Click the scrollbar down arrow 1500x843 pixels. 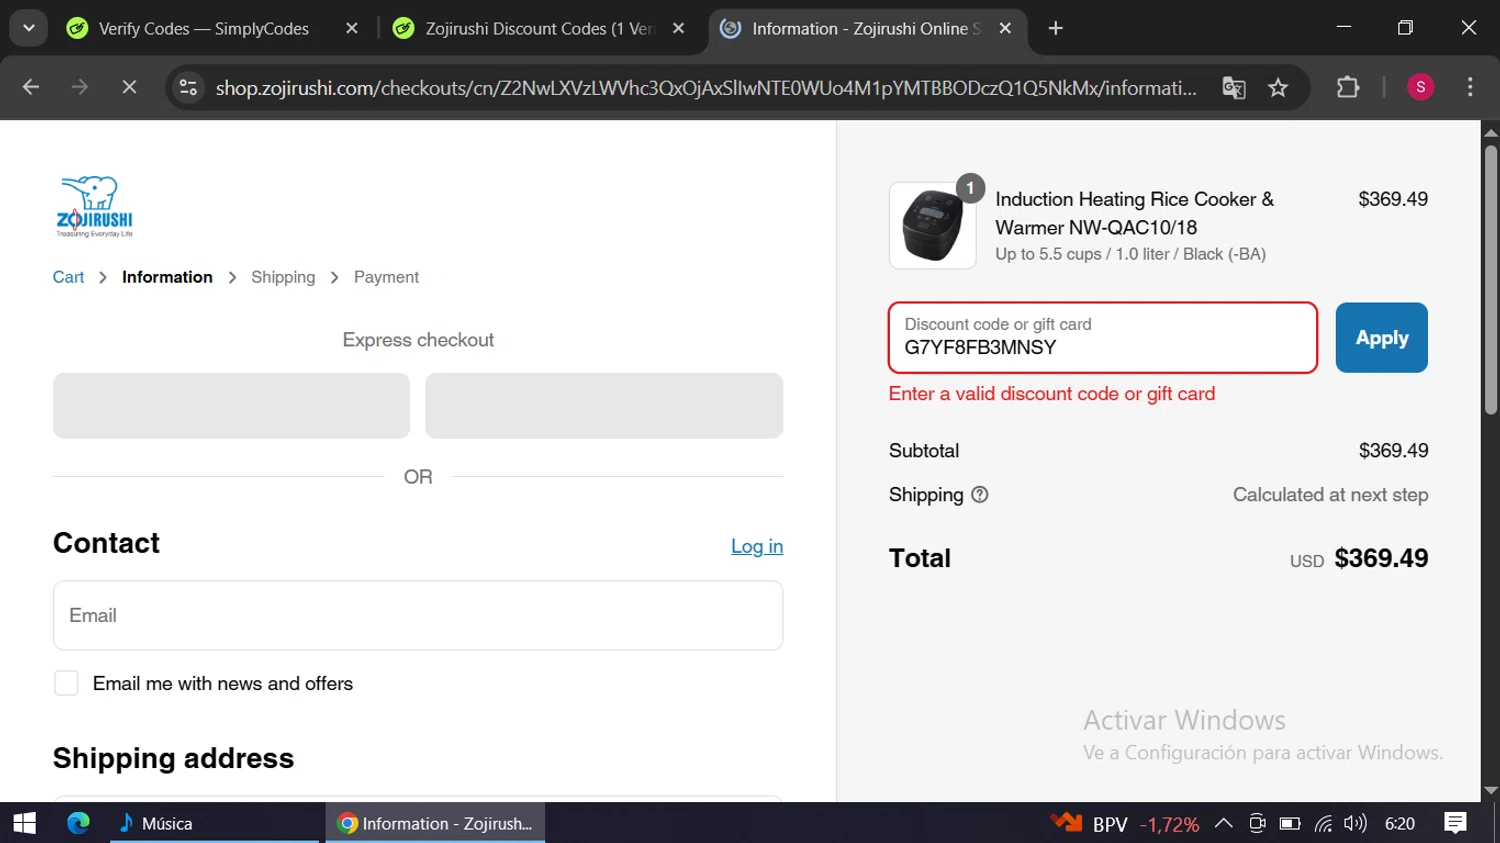click(1490, 790)
